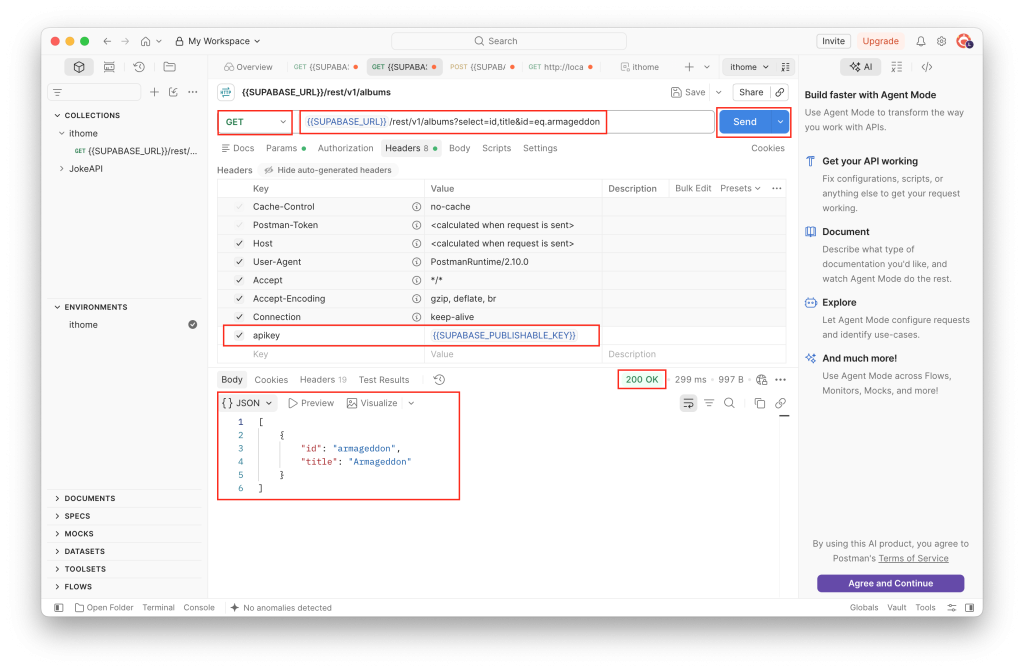
Task: Click Agree and Continue
Action: pyautogui.click(x=890, y=583)
